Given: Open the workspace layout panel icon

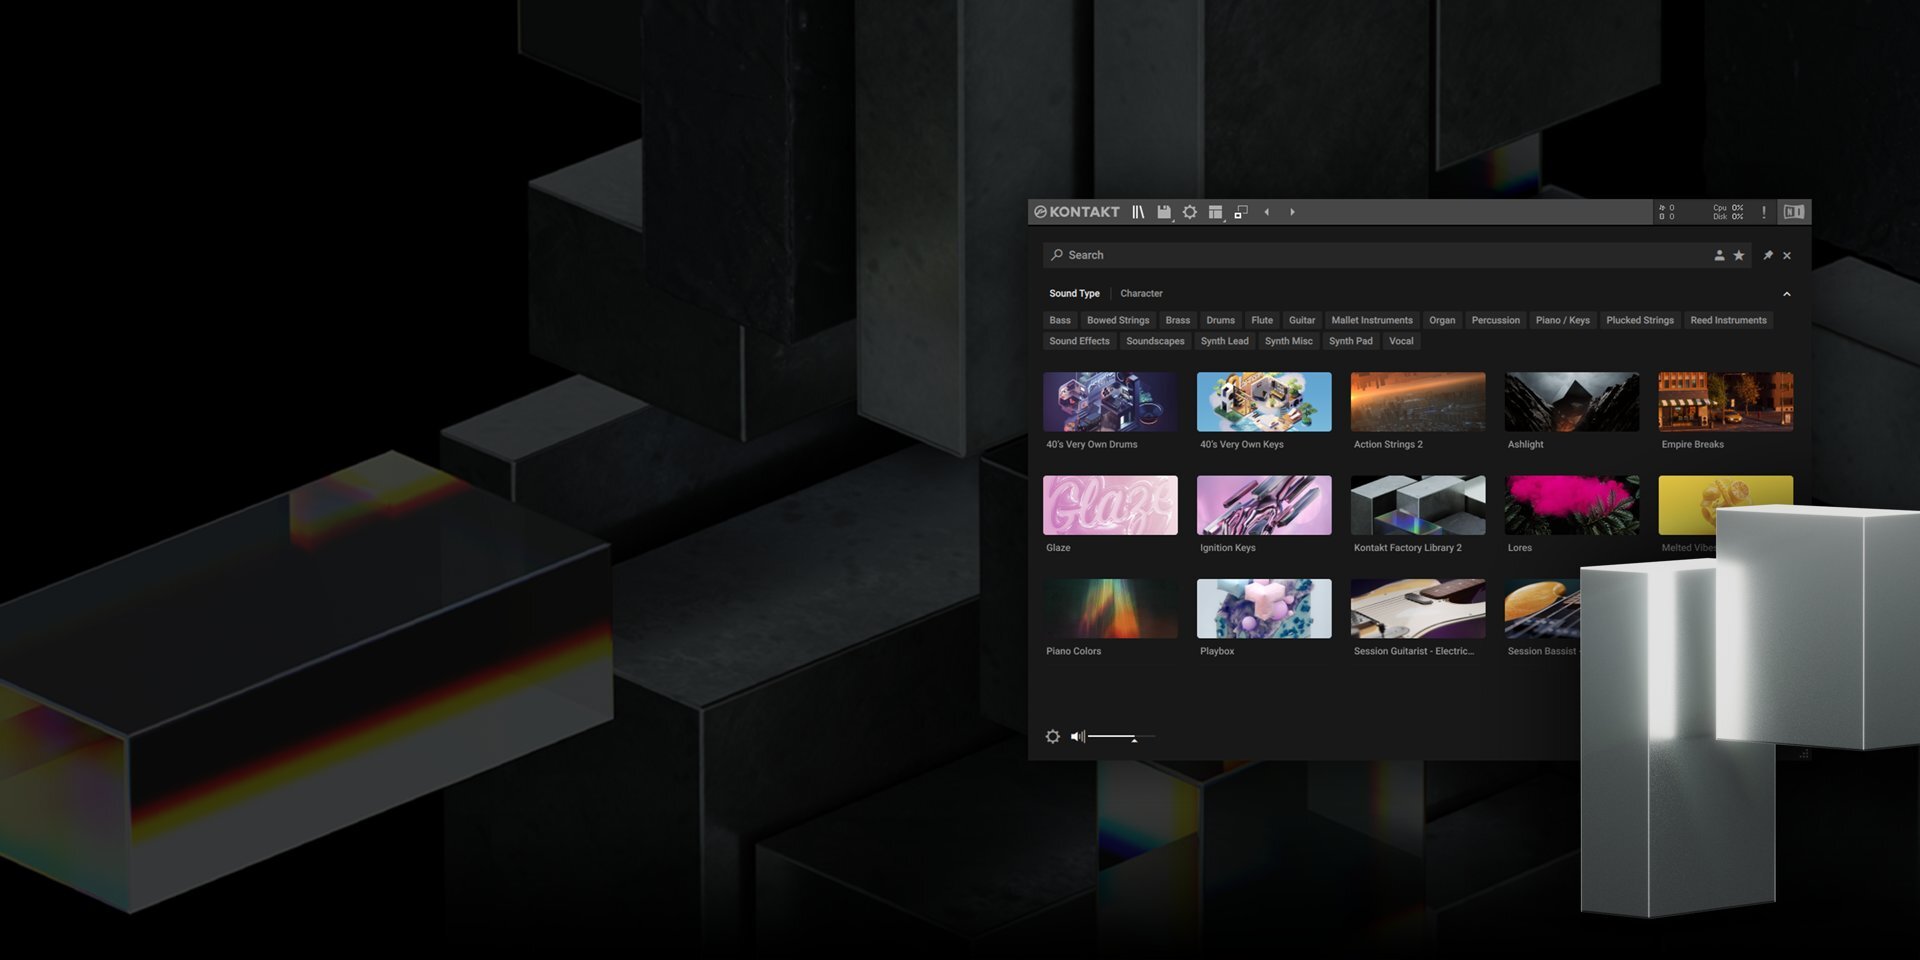Looking at the screenshot, I should pyautogui.click(x=1216, y=212).
